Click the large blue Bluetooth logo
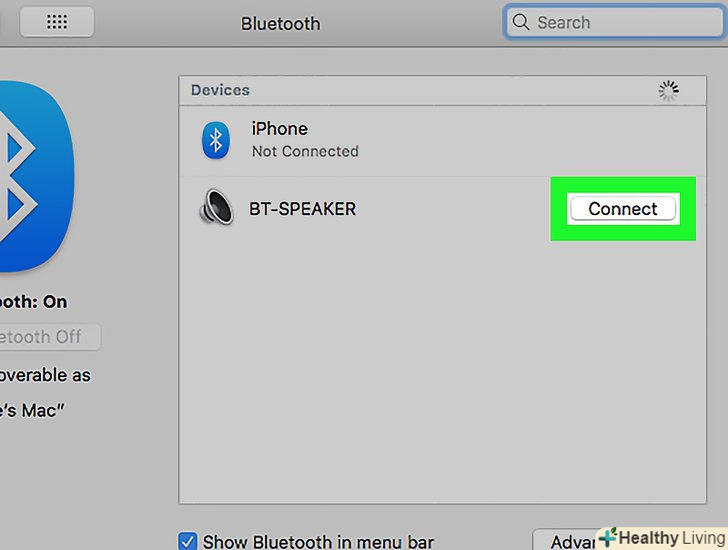Screen dimensions: 728x550 coord(35,176)
